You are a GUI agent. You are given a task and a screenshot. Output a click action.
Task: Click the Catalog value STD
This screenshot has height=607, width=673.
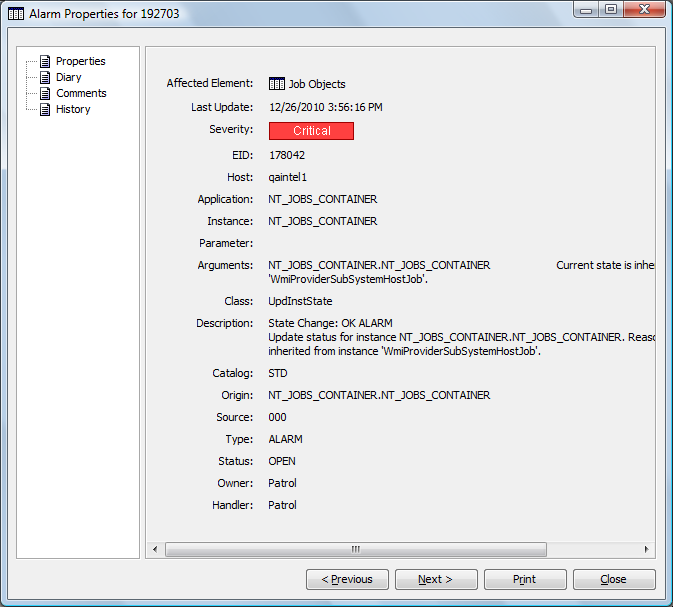pos(278,373)
